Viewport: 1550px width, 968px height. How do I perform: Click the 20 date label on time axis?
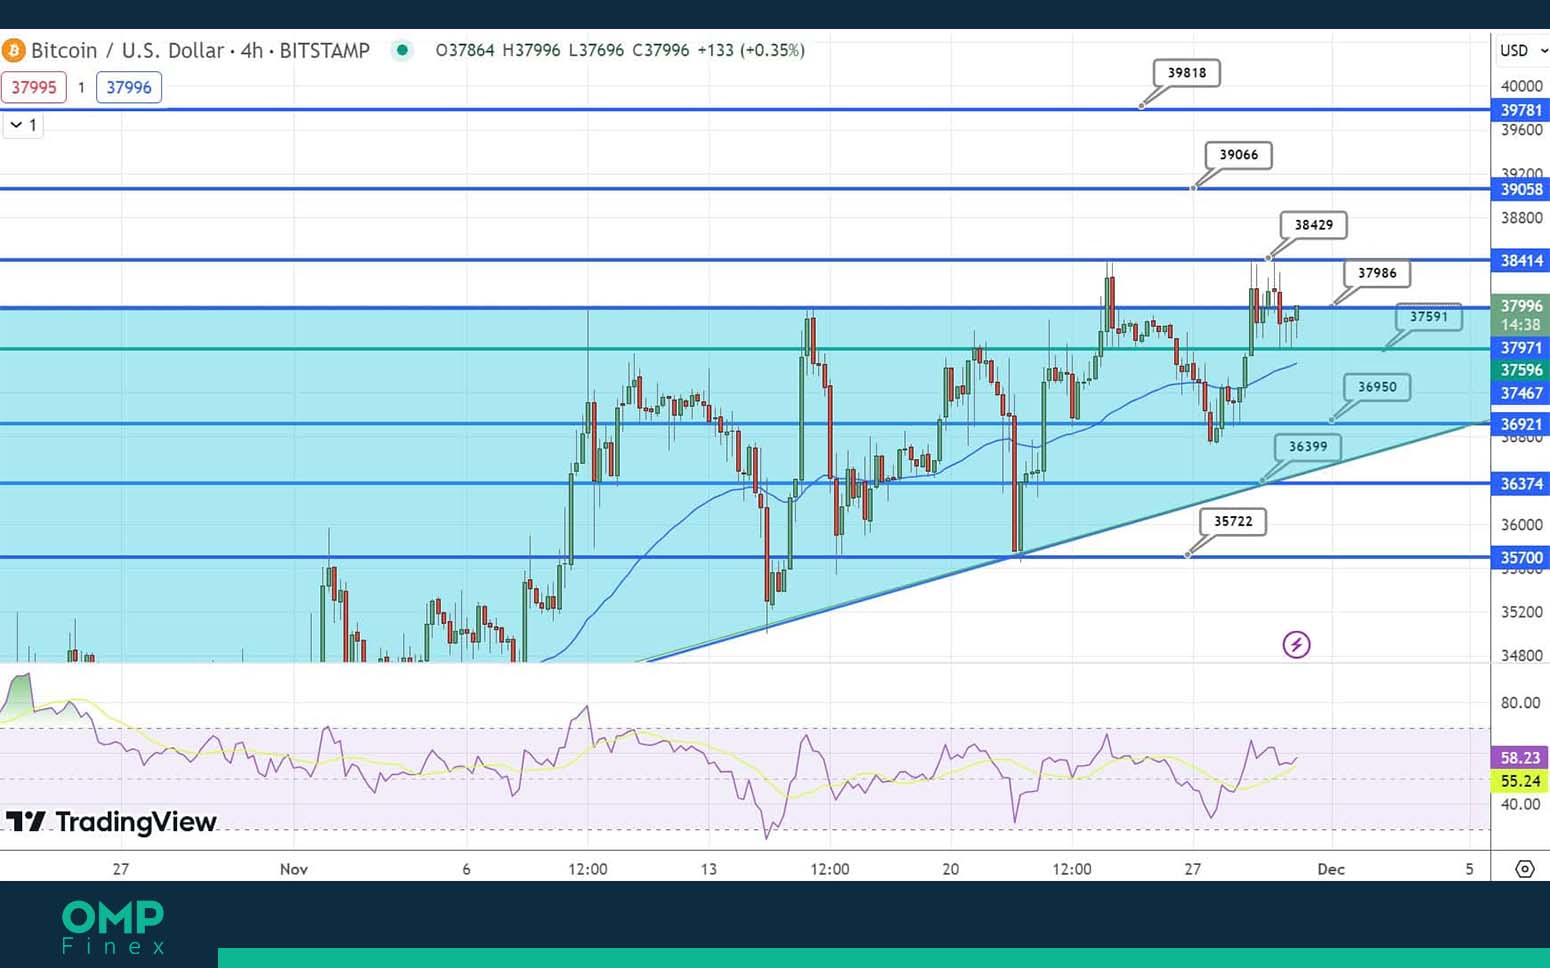[x=950, y=869]
